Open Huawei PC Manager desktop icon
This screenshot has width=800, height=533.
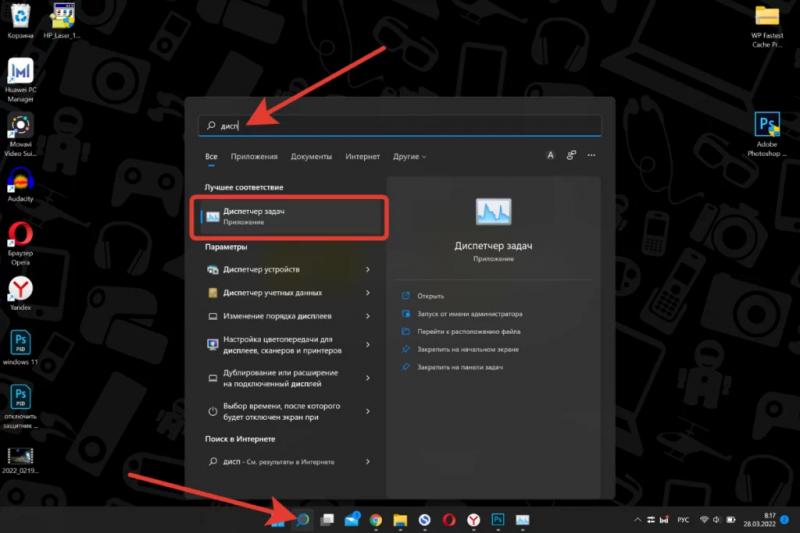coord(20,74)
